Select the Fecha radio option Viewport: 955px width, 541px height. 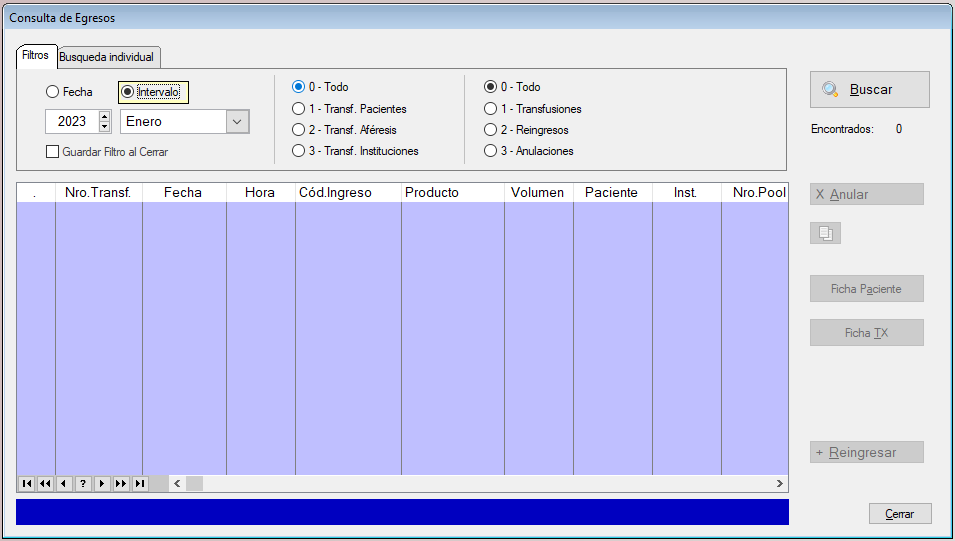(52, 92)
